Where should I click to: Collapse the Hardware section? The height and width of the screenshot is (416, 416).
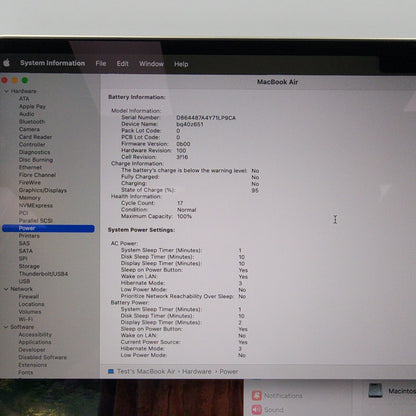[6, 91]
